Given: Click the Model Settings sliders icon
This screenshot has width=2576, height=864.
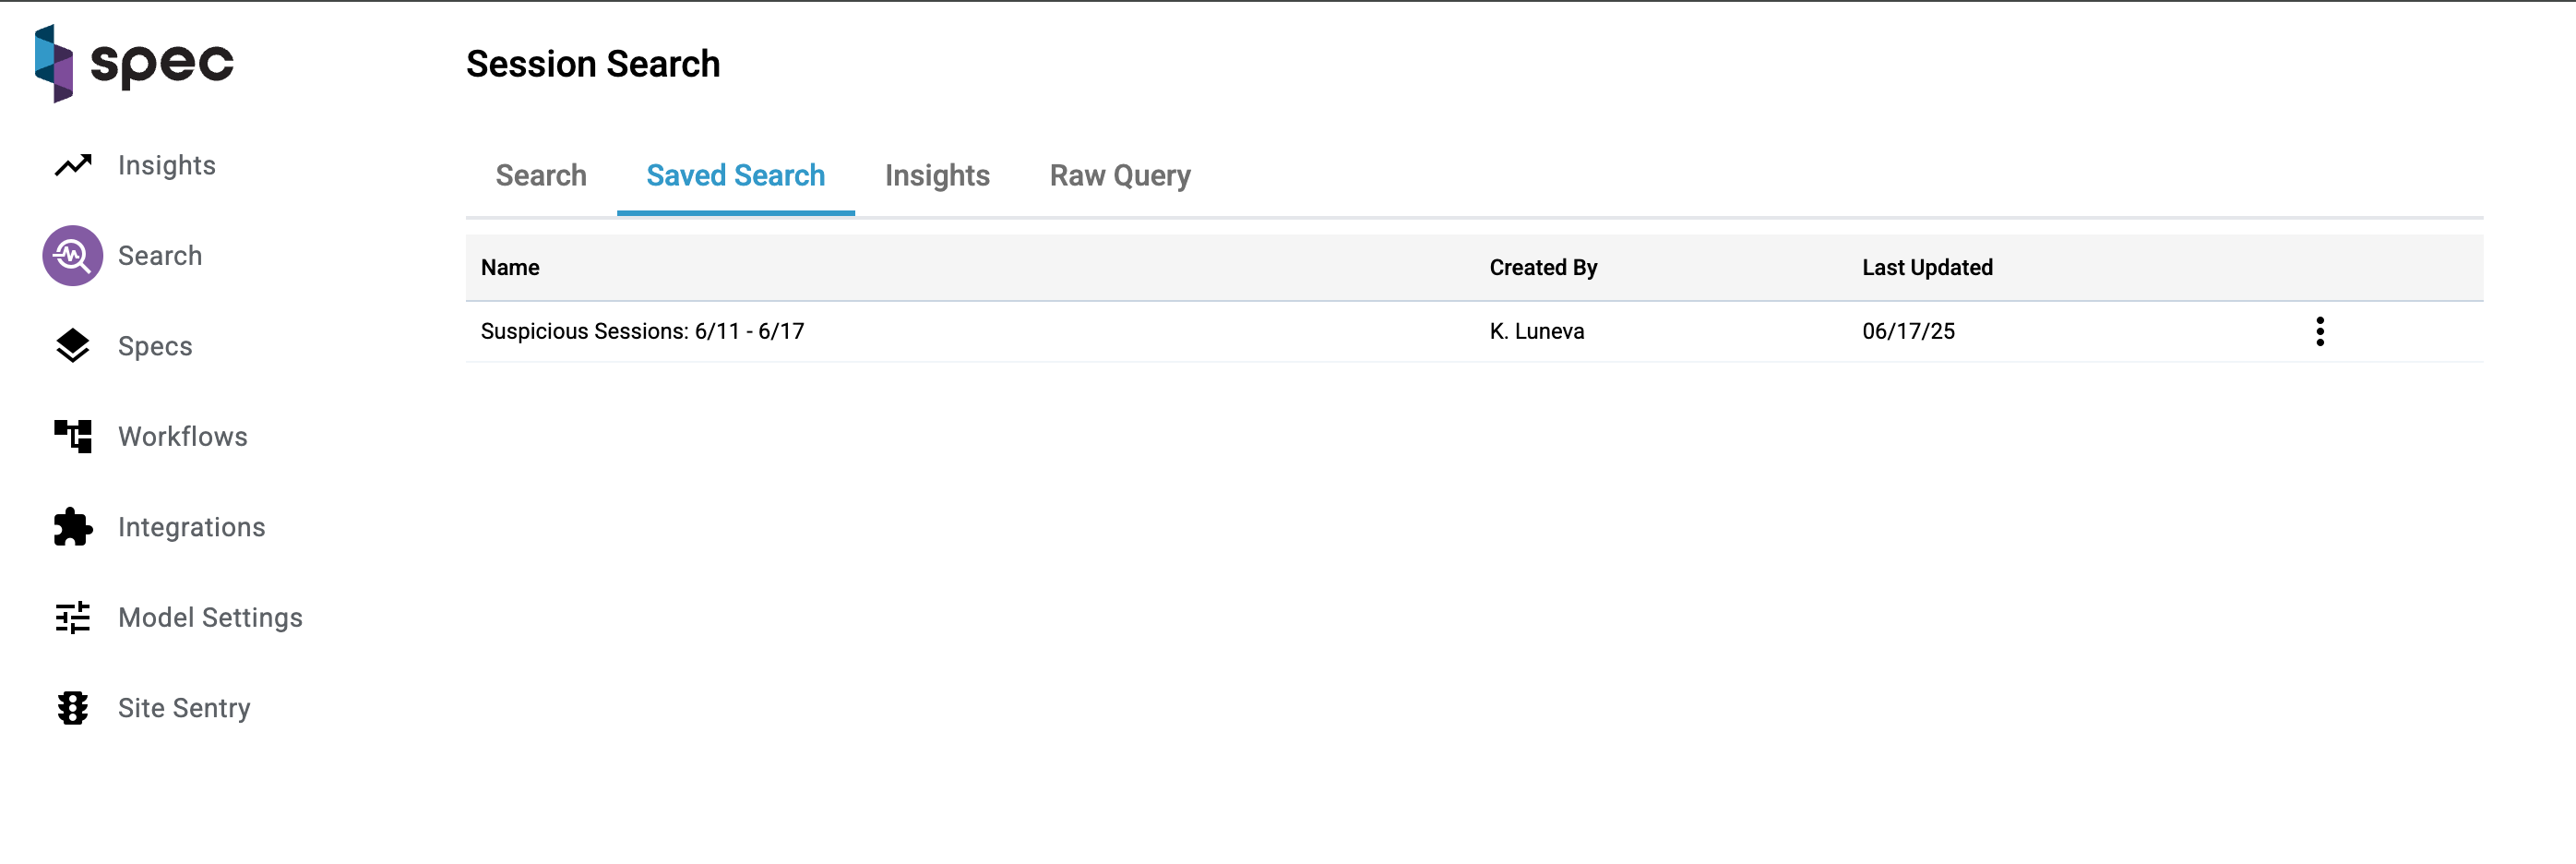Looking at the screenshot, I should [73, 617].
